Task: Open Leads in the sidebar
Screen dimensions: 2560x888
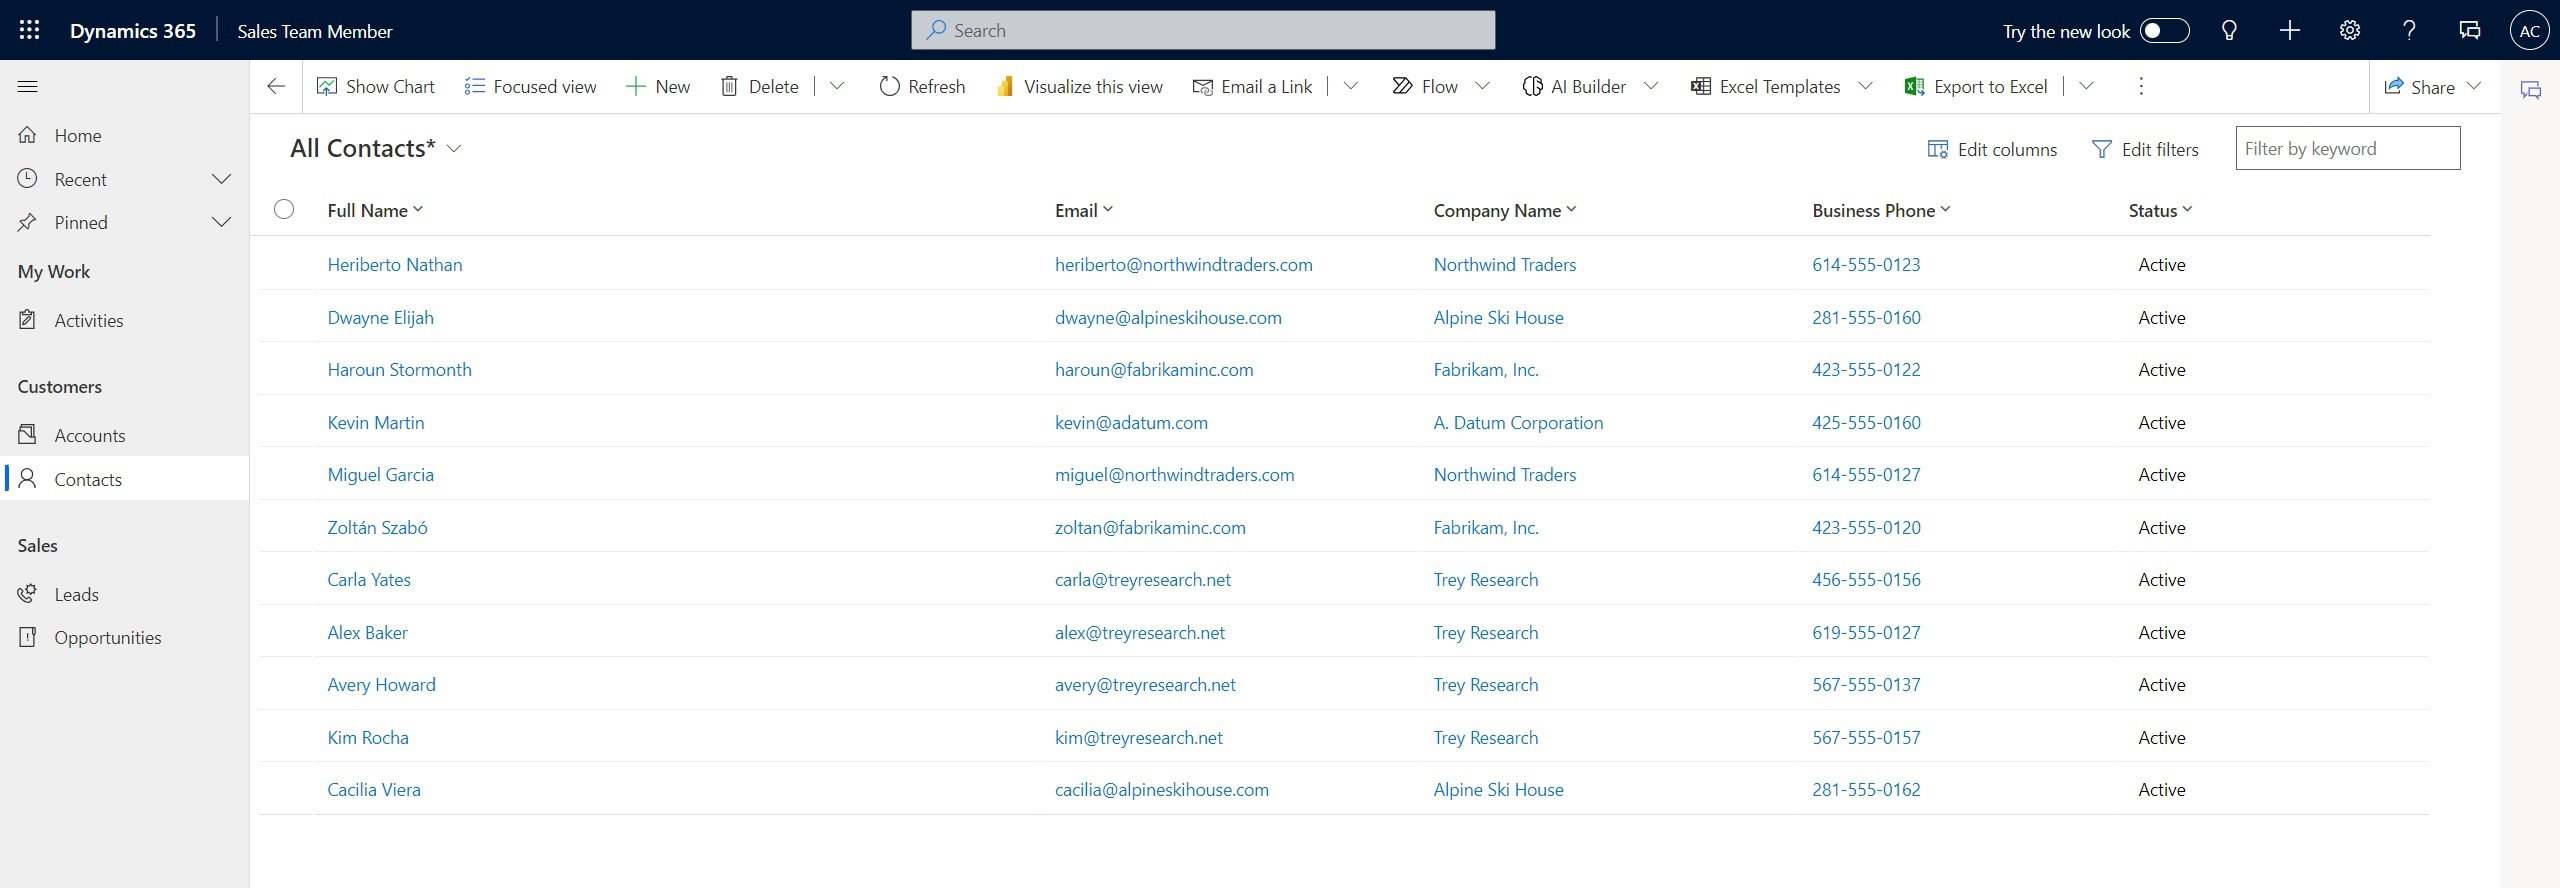Action: point(124,594)
